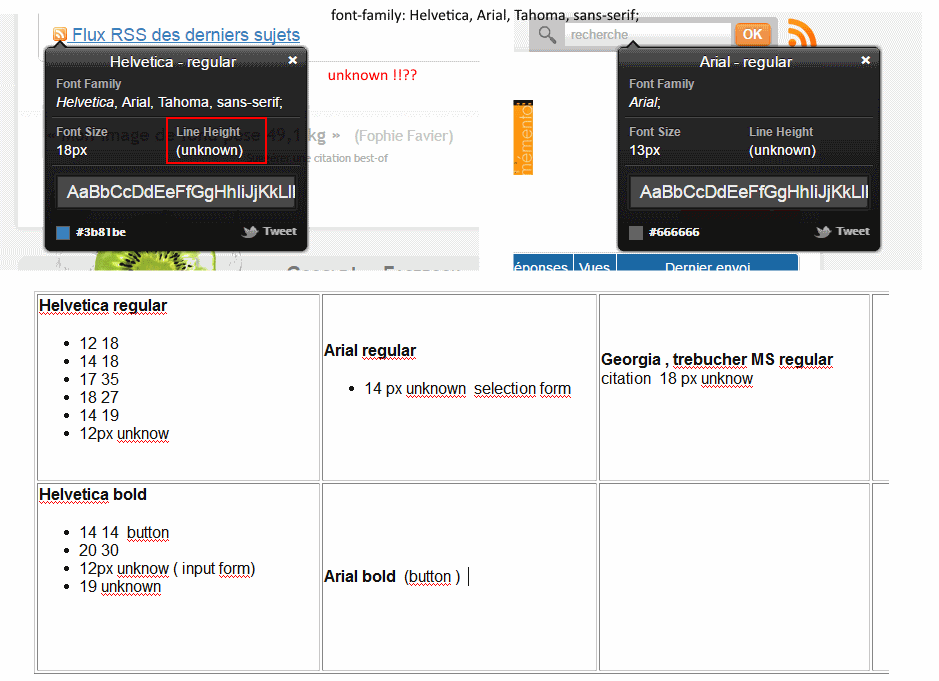Click 'Georgia , trebucher MS regular' heading

click(717, 359)
